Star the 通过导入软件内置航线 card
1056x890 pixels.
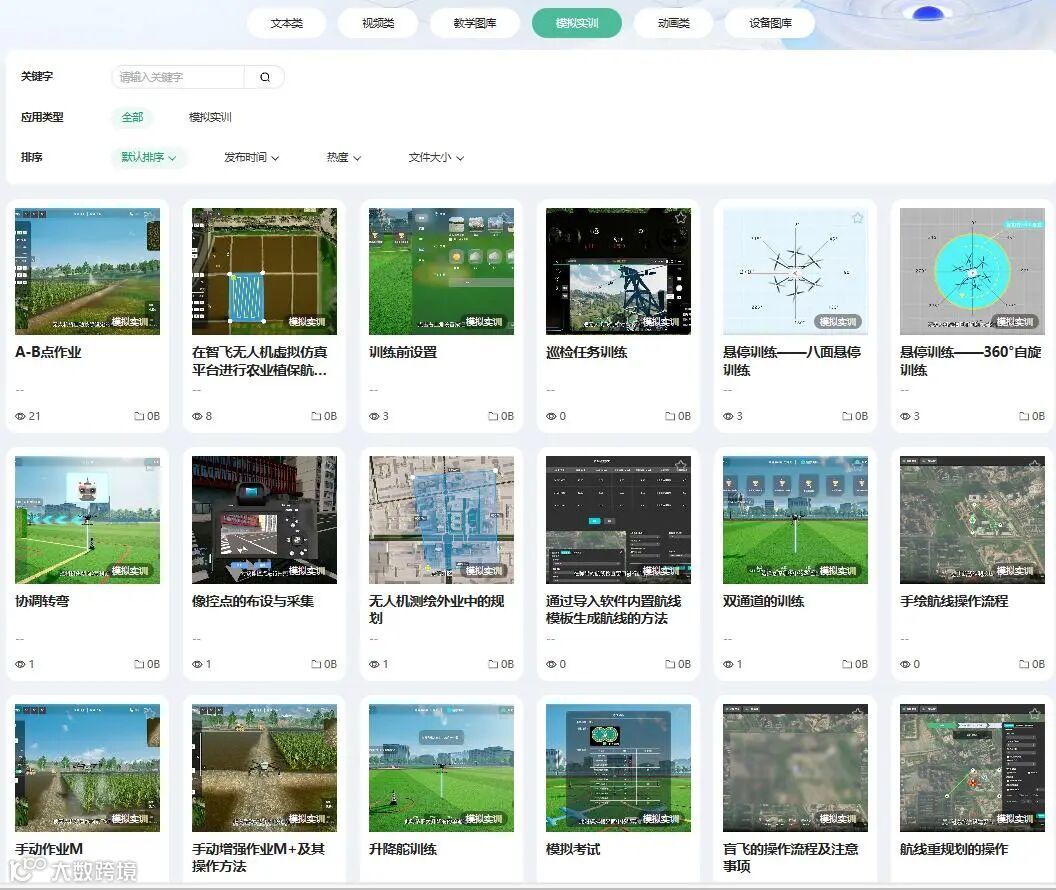click(680, 466)
